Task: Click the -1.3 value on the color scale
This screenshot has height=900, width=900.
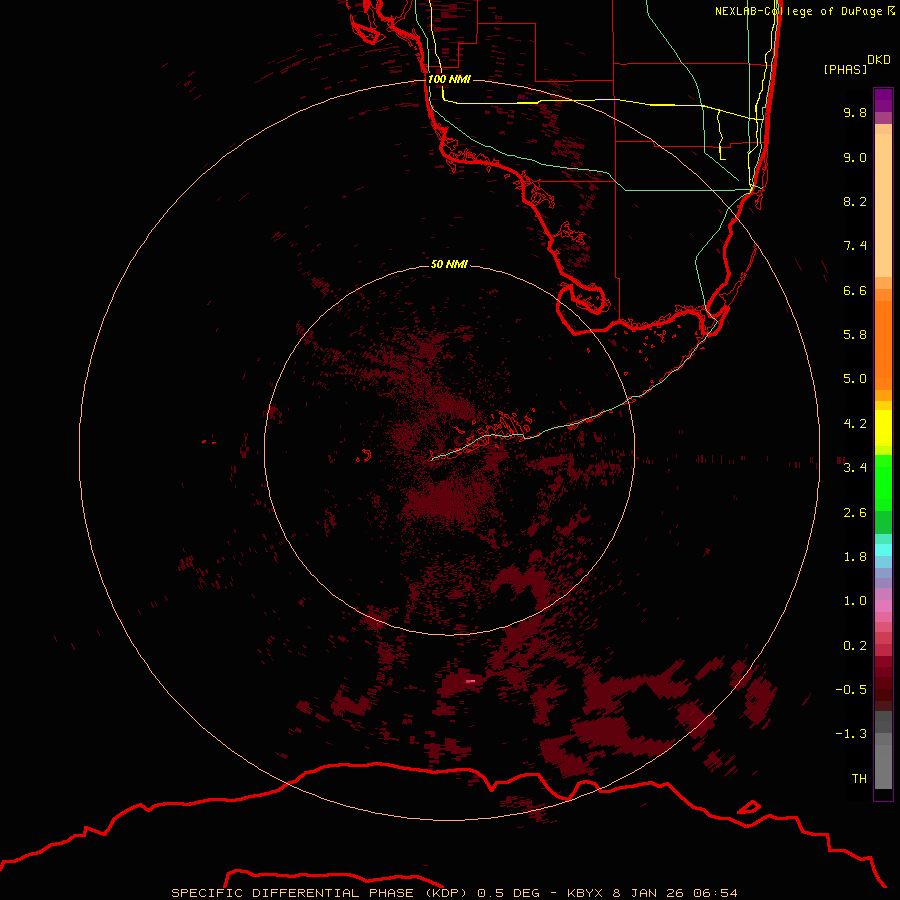Action: pyautogui.click(x=851, y=734)
